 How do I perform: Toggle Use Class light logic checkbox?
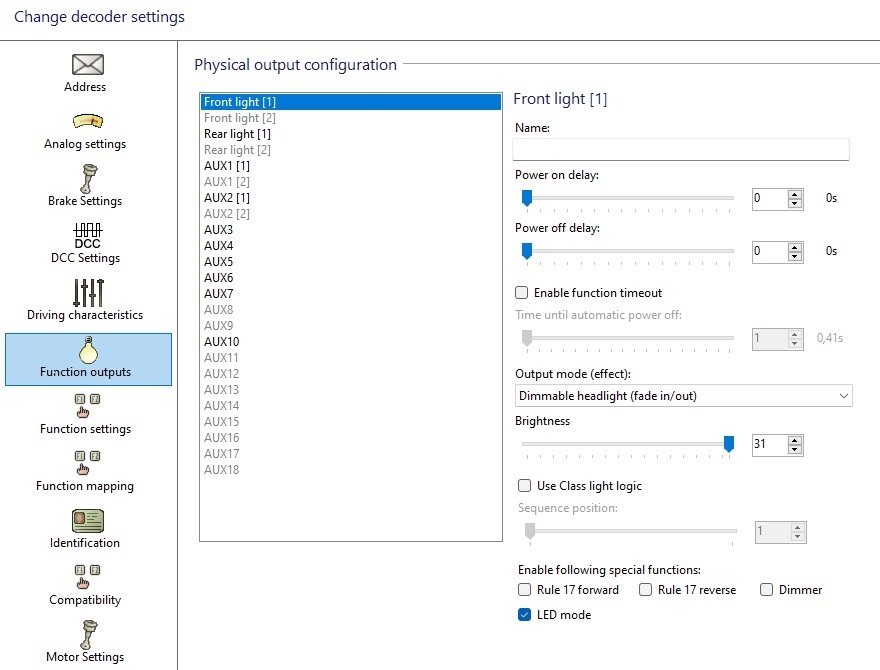click(x=524, y=486)
